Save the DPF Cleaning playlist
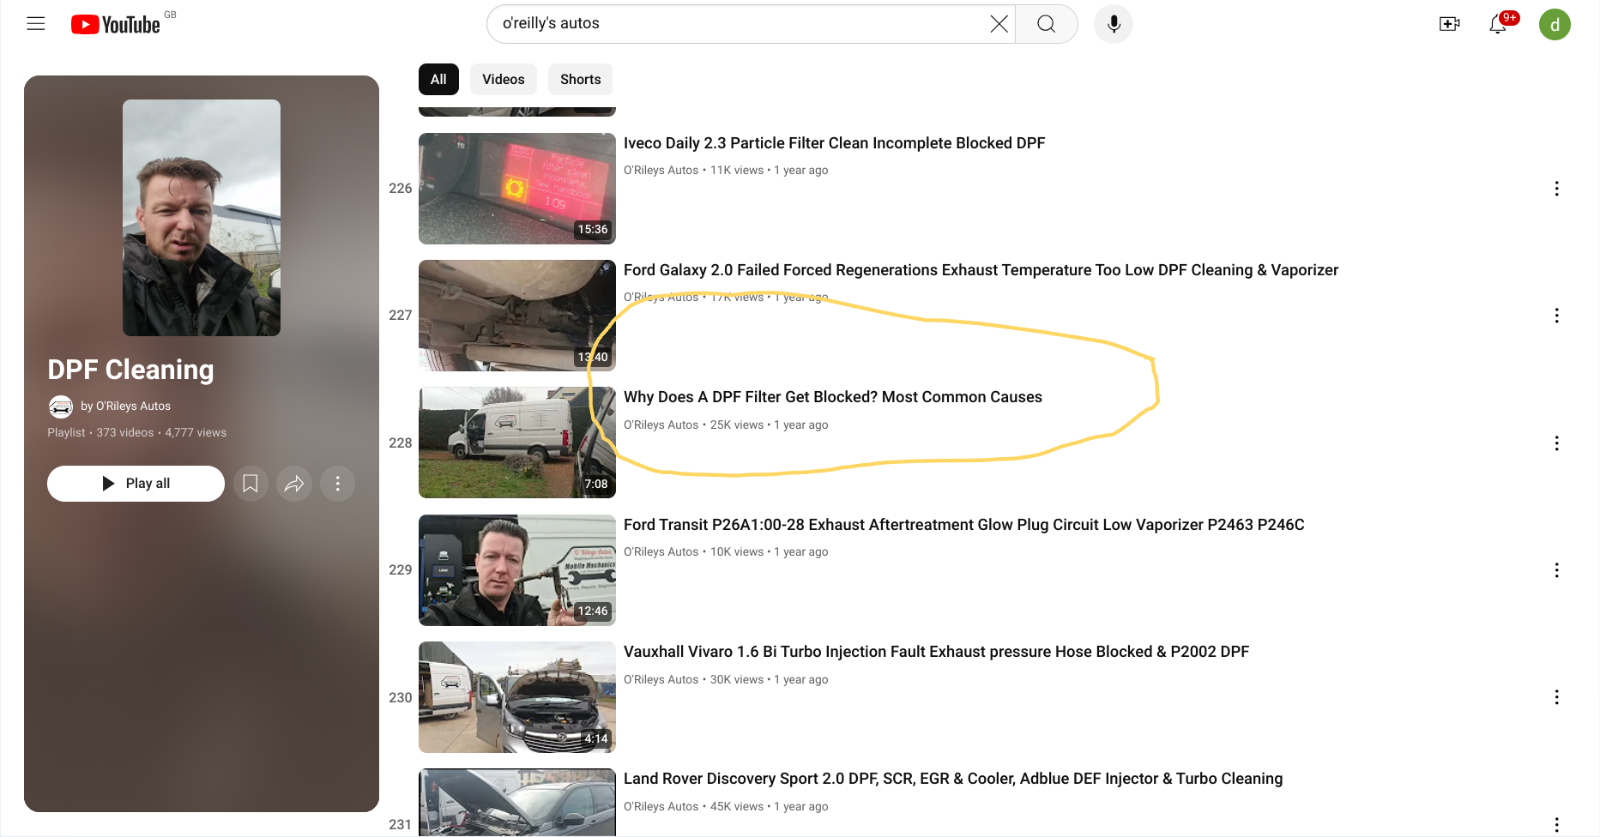Viewport: 1600px width, 837px height. click(250, 484)
